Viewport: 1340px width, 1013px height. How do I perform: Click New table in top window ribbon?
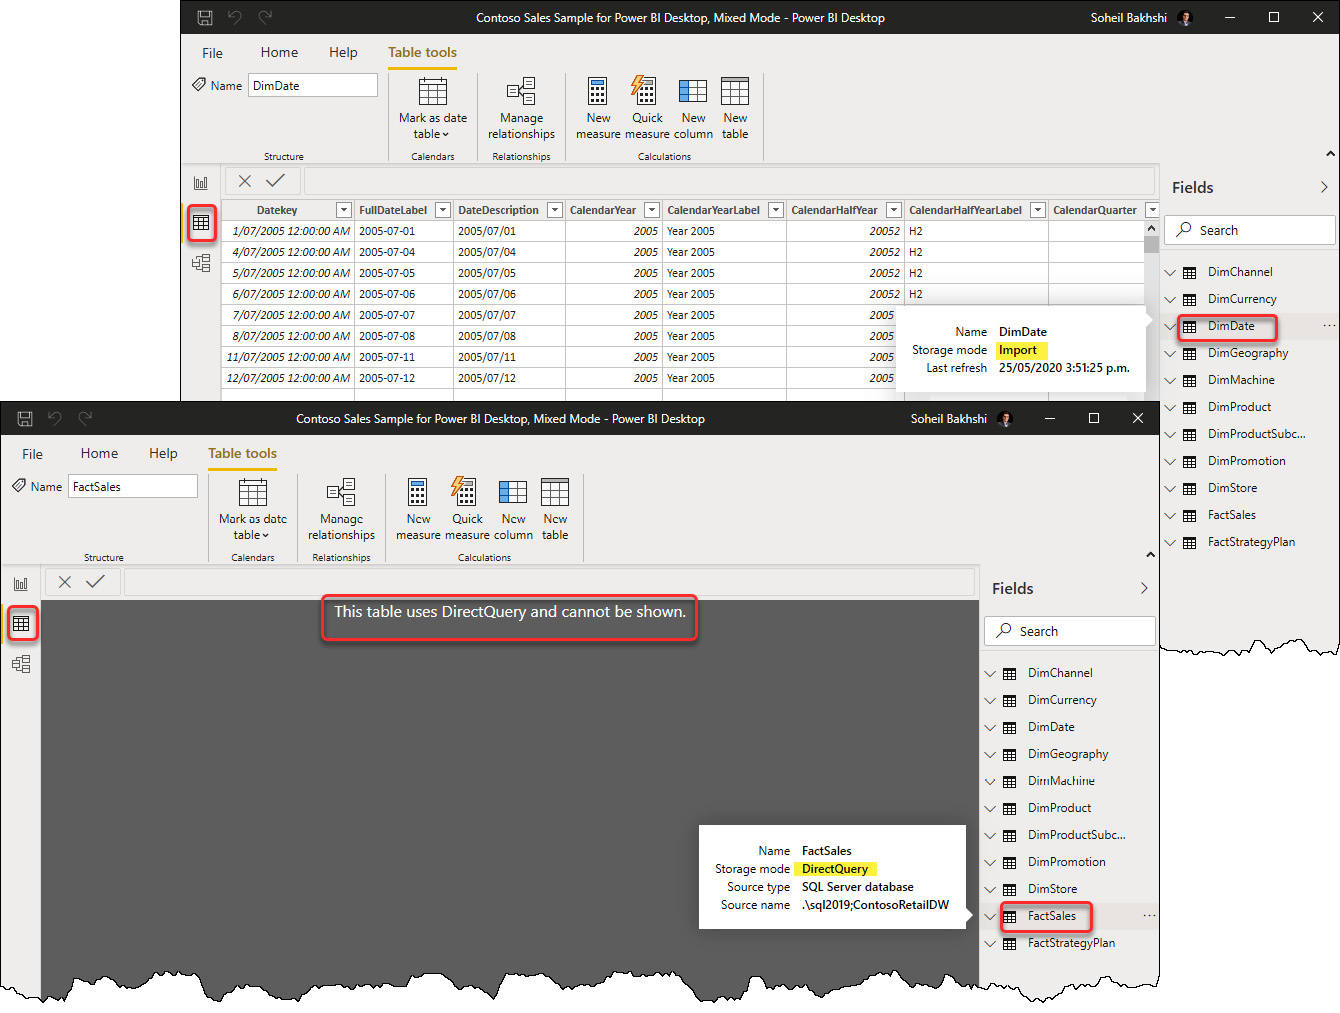click(x=735, y=108)
